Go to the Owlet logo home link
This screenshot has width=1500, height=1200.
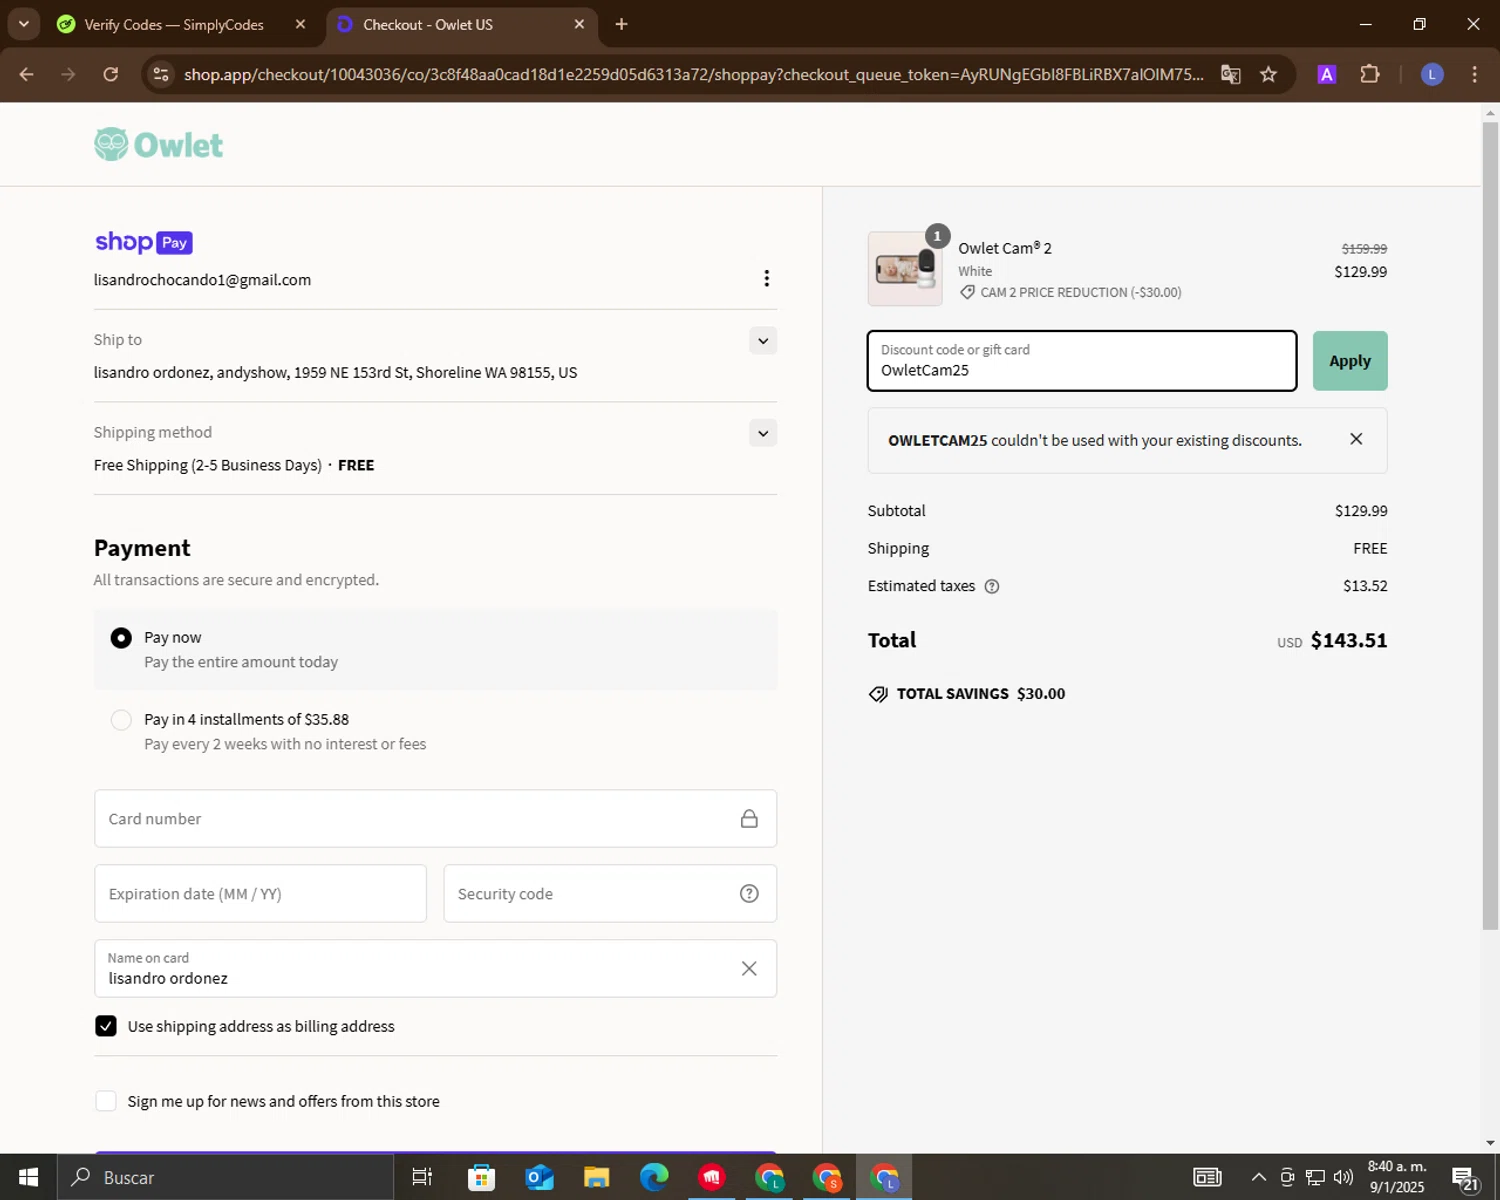pos(158,145)
